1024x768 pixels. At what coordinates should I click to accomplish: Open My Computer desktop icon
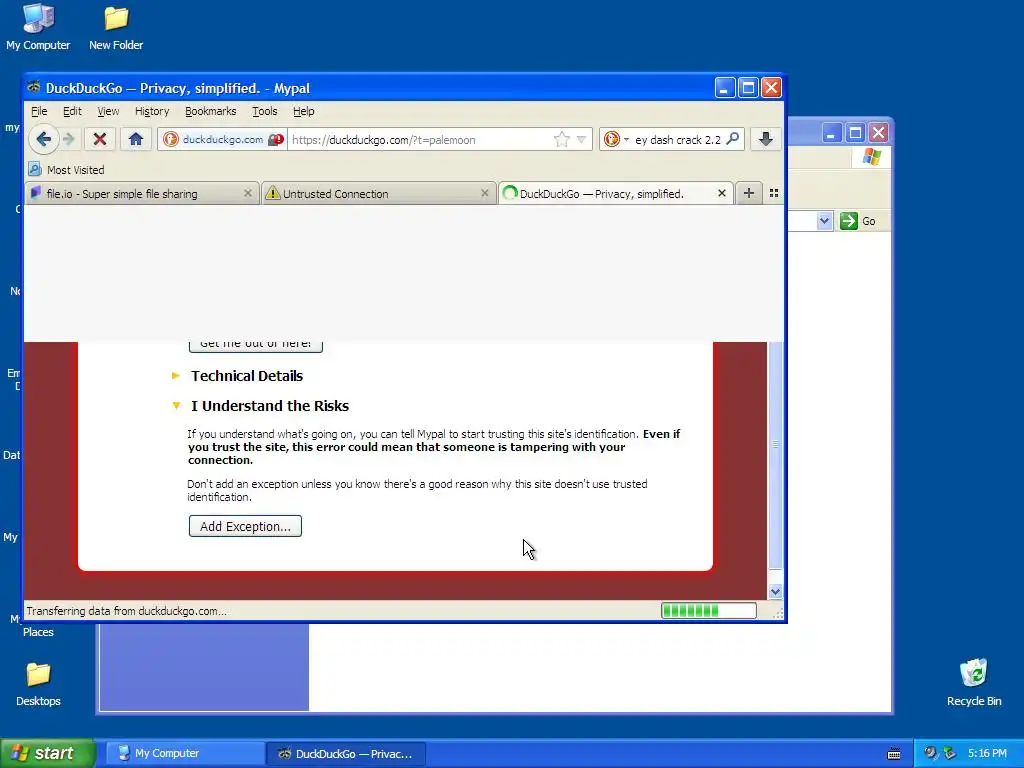[x=38, y=27]
